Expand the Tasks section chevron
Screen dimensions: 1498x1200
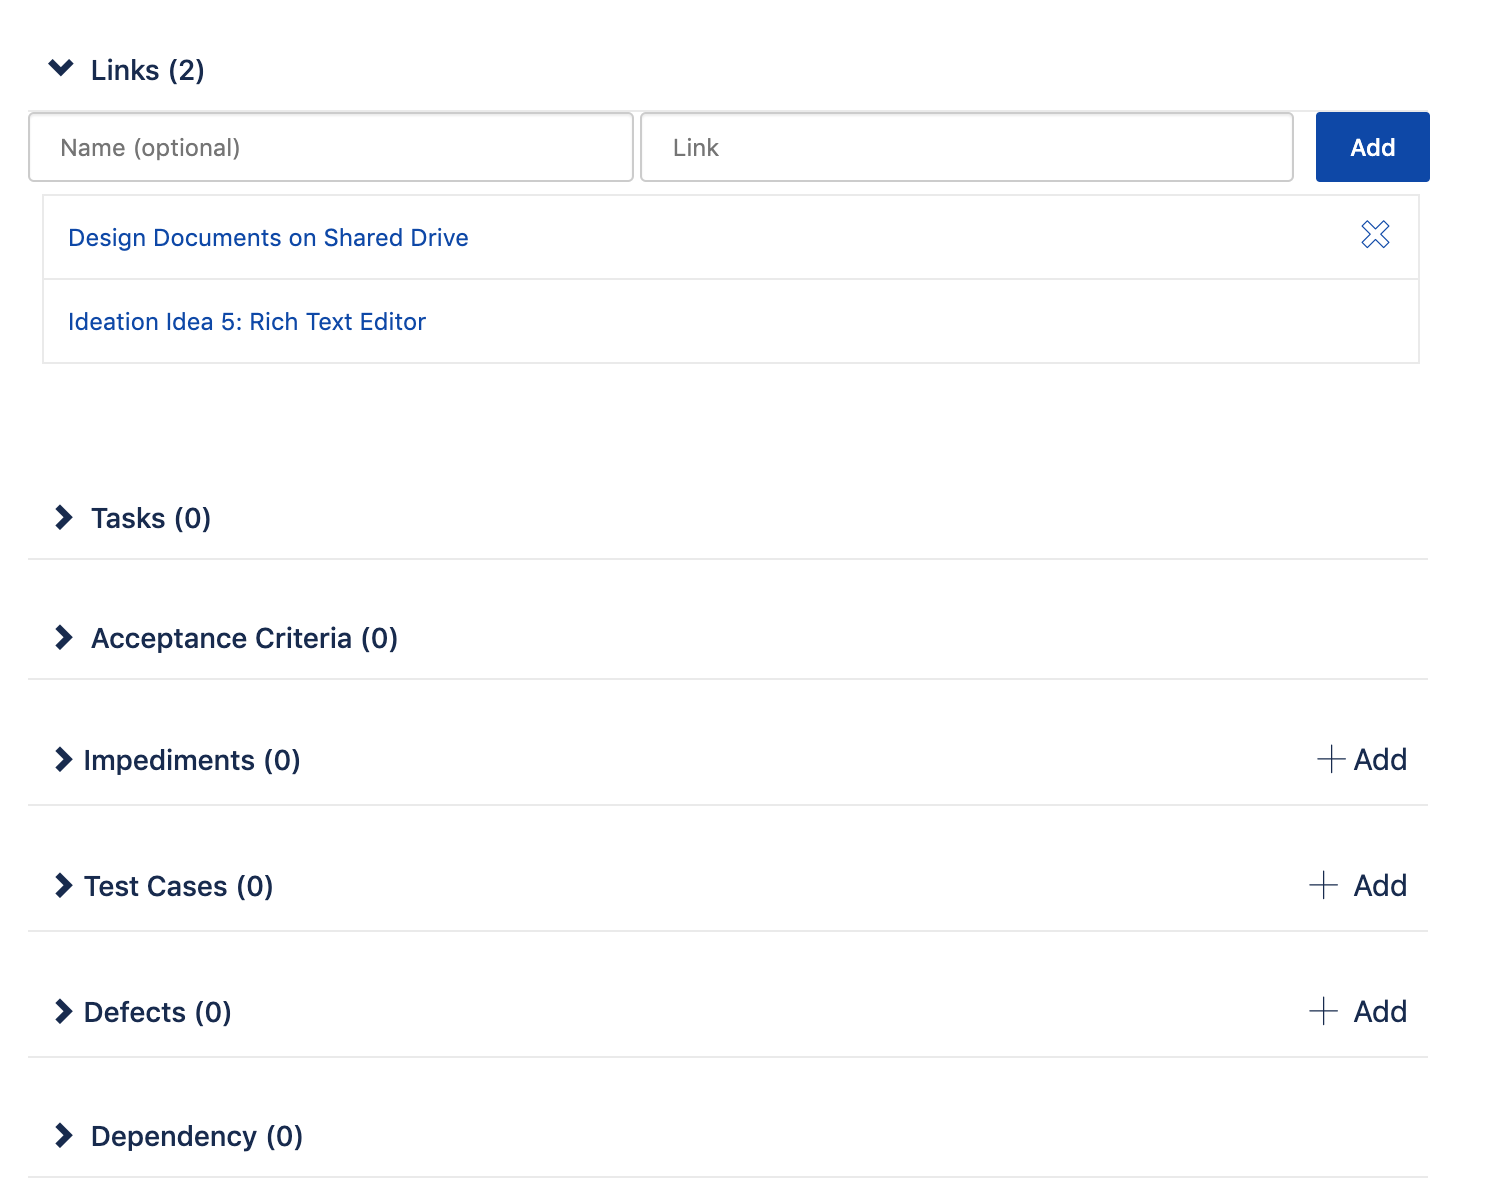[64, 517]
